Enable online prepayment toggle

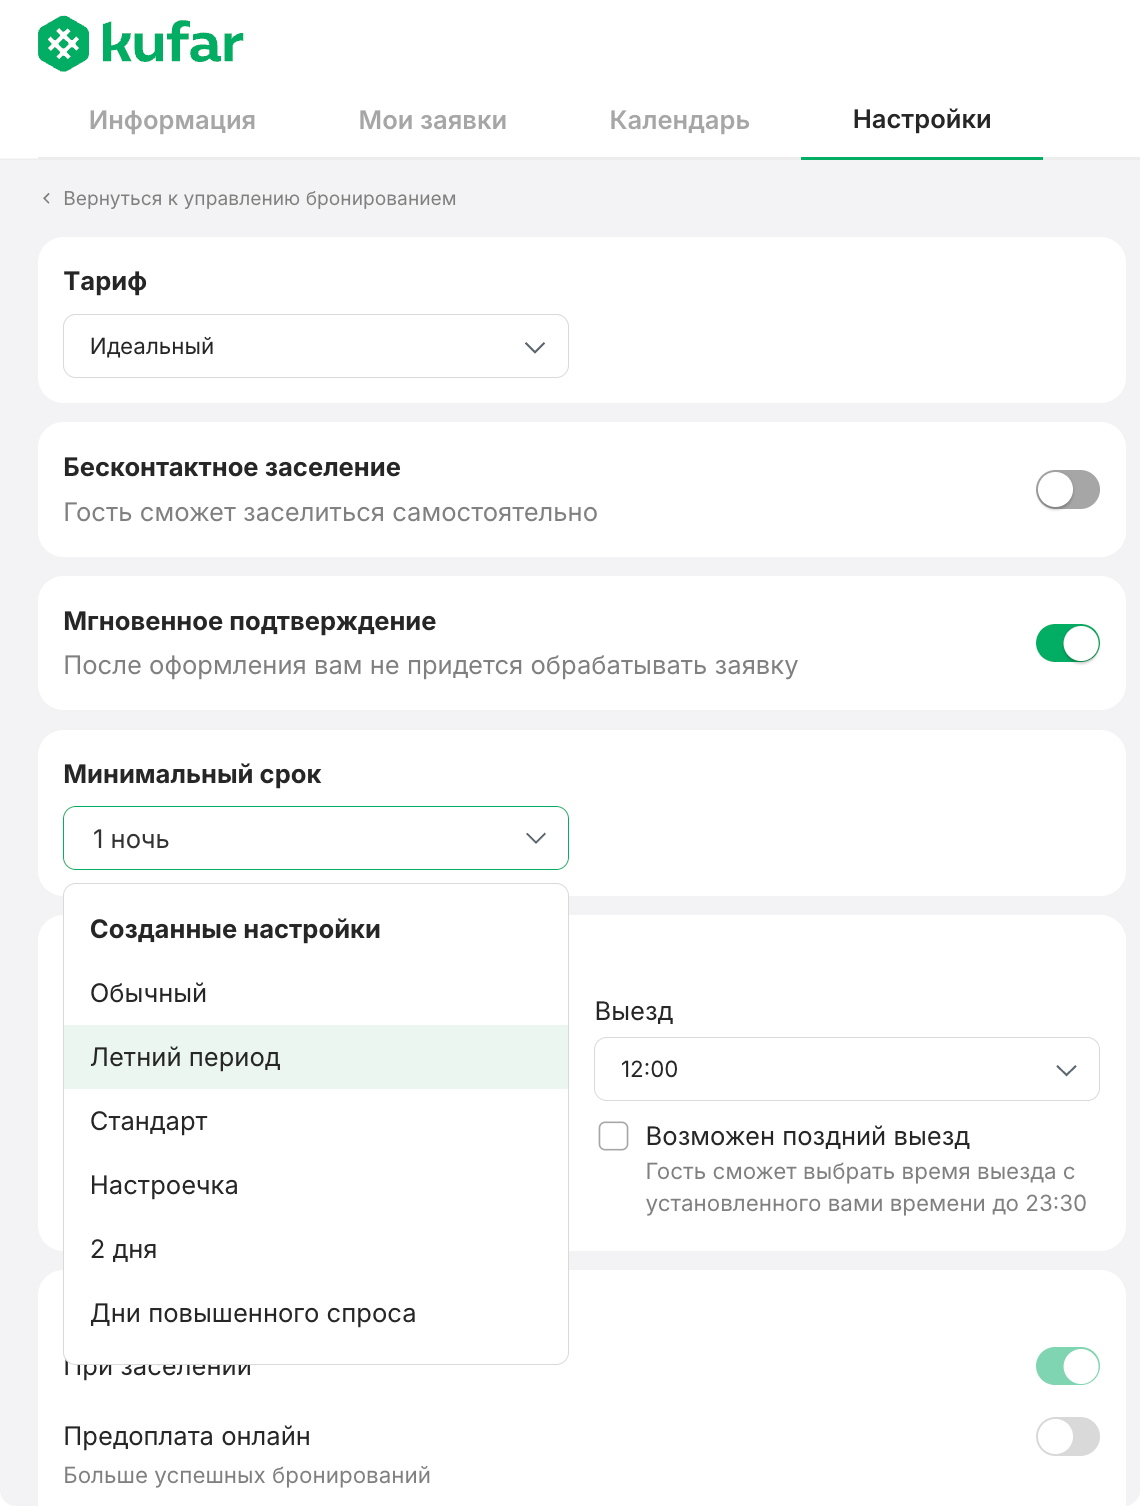[1067, 1437]
